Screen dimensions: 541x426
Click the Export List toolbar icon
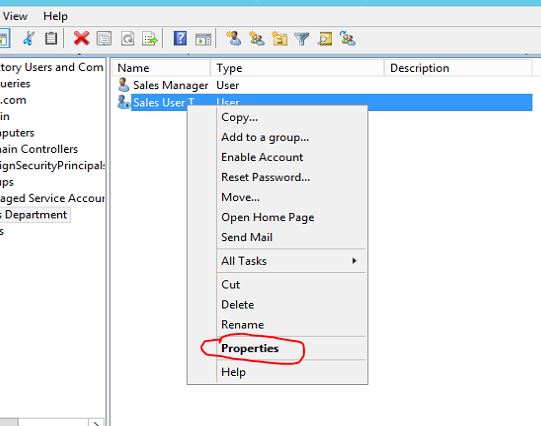(150, 39)
